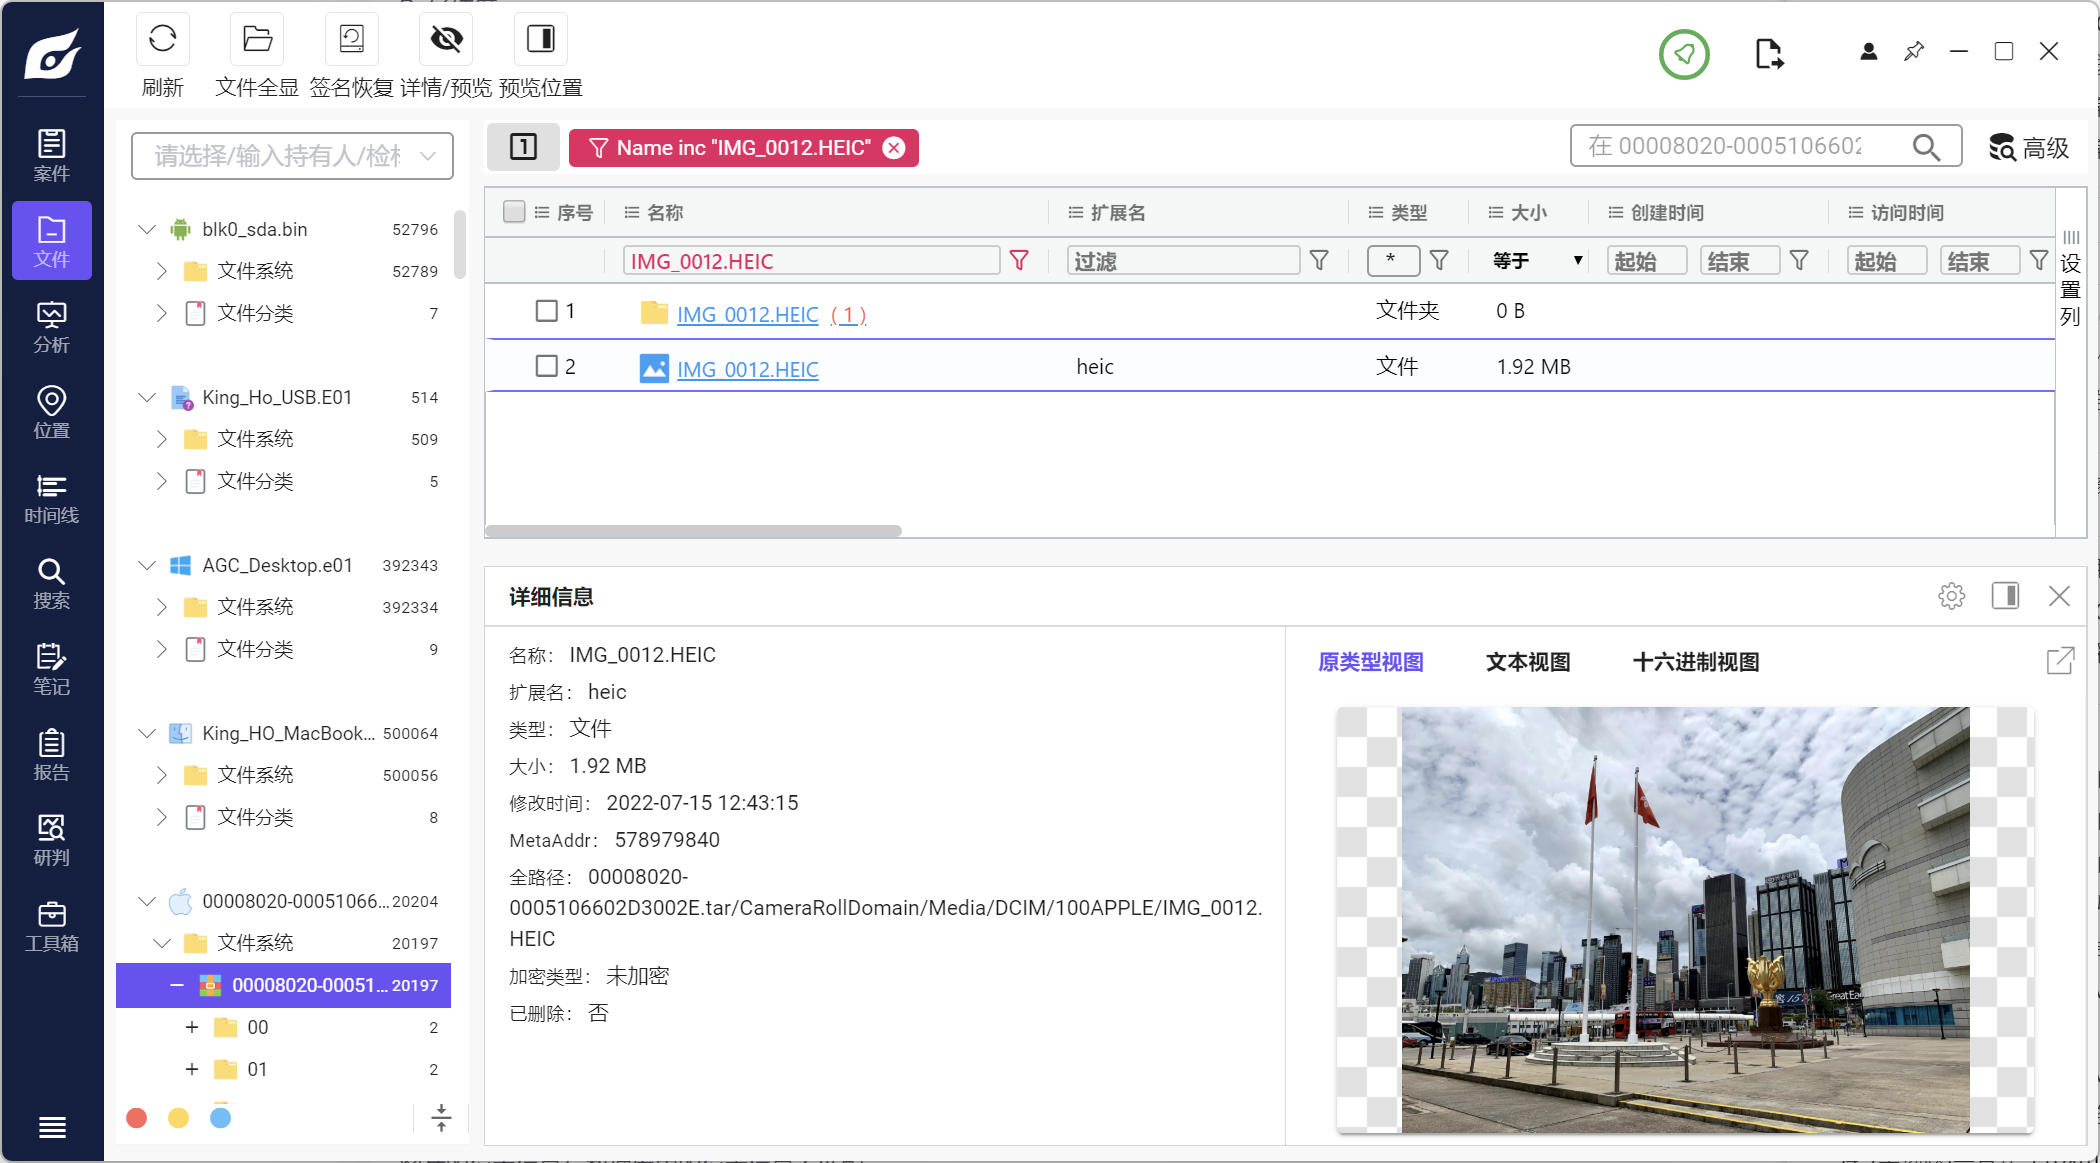Image resolution: width=2100 pixels, height=1163 pixels.
Task: Click the hamburger menu at the sidebar bottom
Action: [52, 1127]
